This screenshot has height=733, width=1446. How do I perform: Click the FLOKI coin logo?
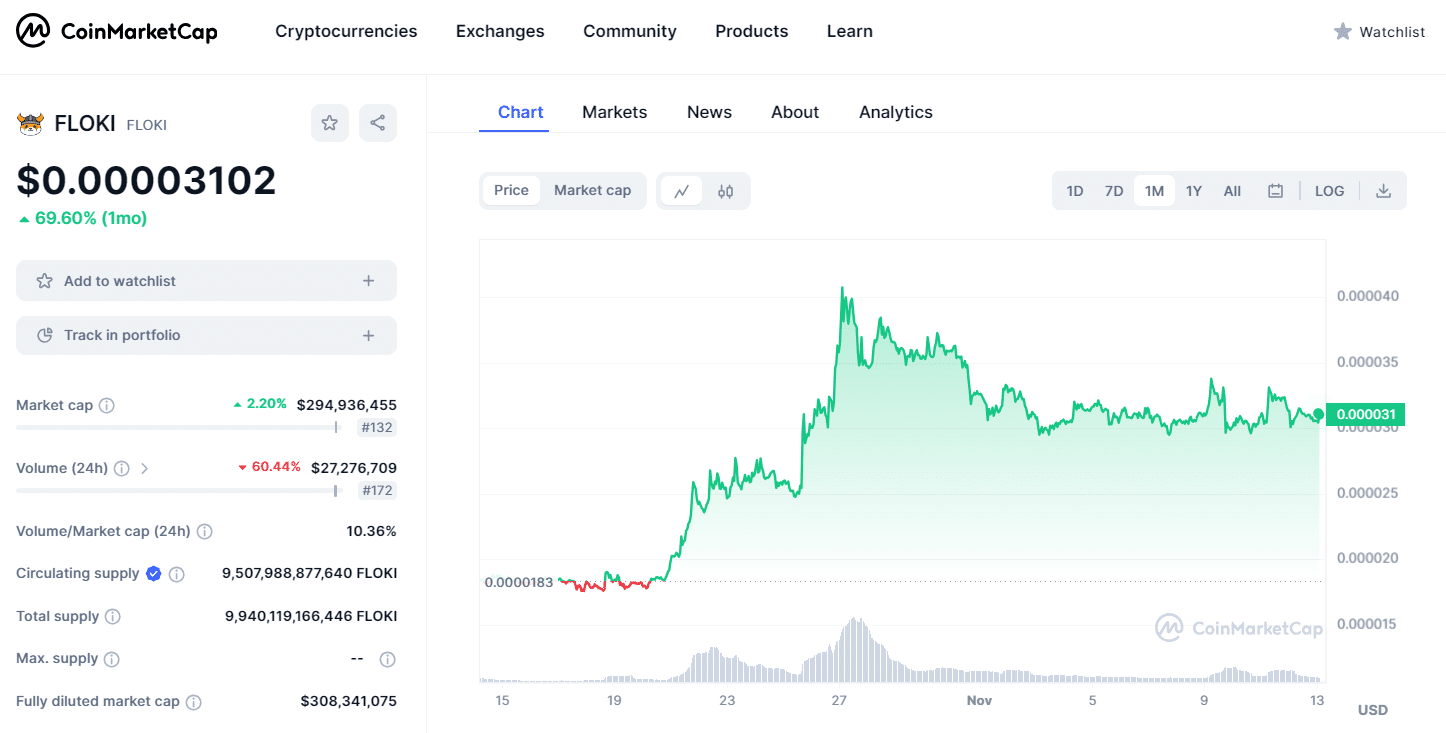coord(30,124)
